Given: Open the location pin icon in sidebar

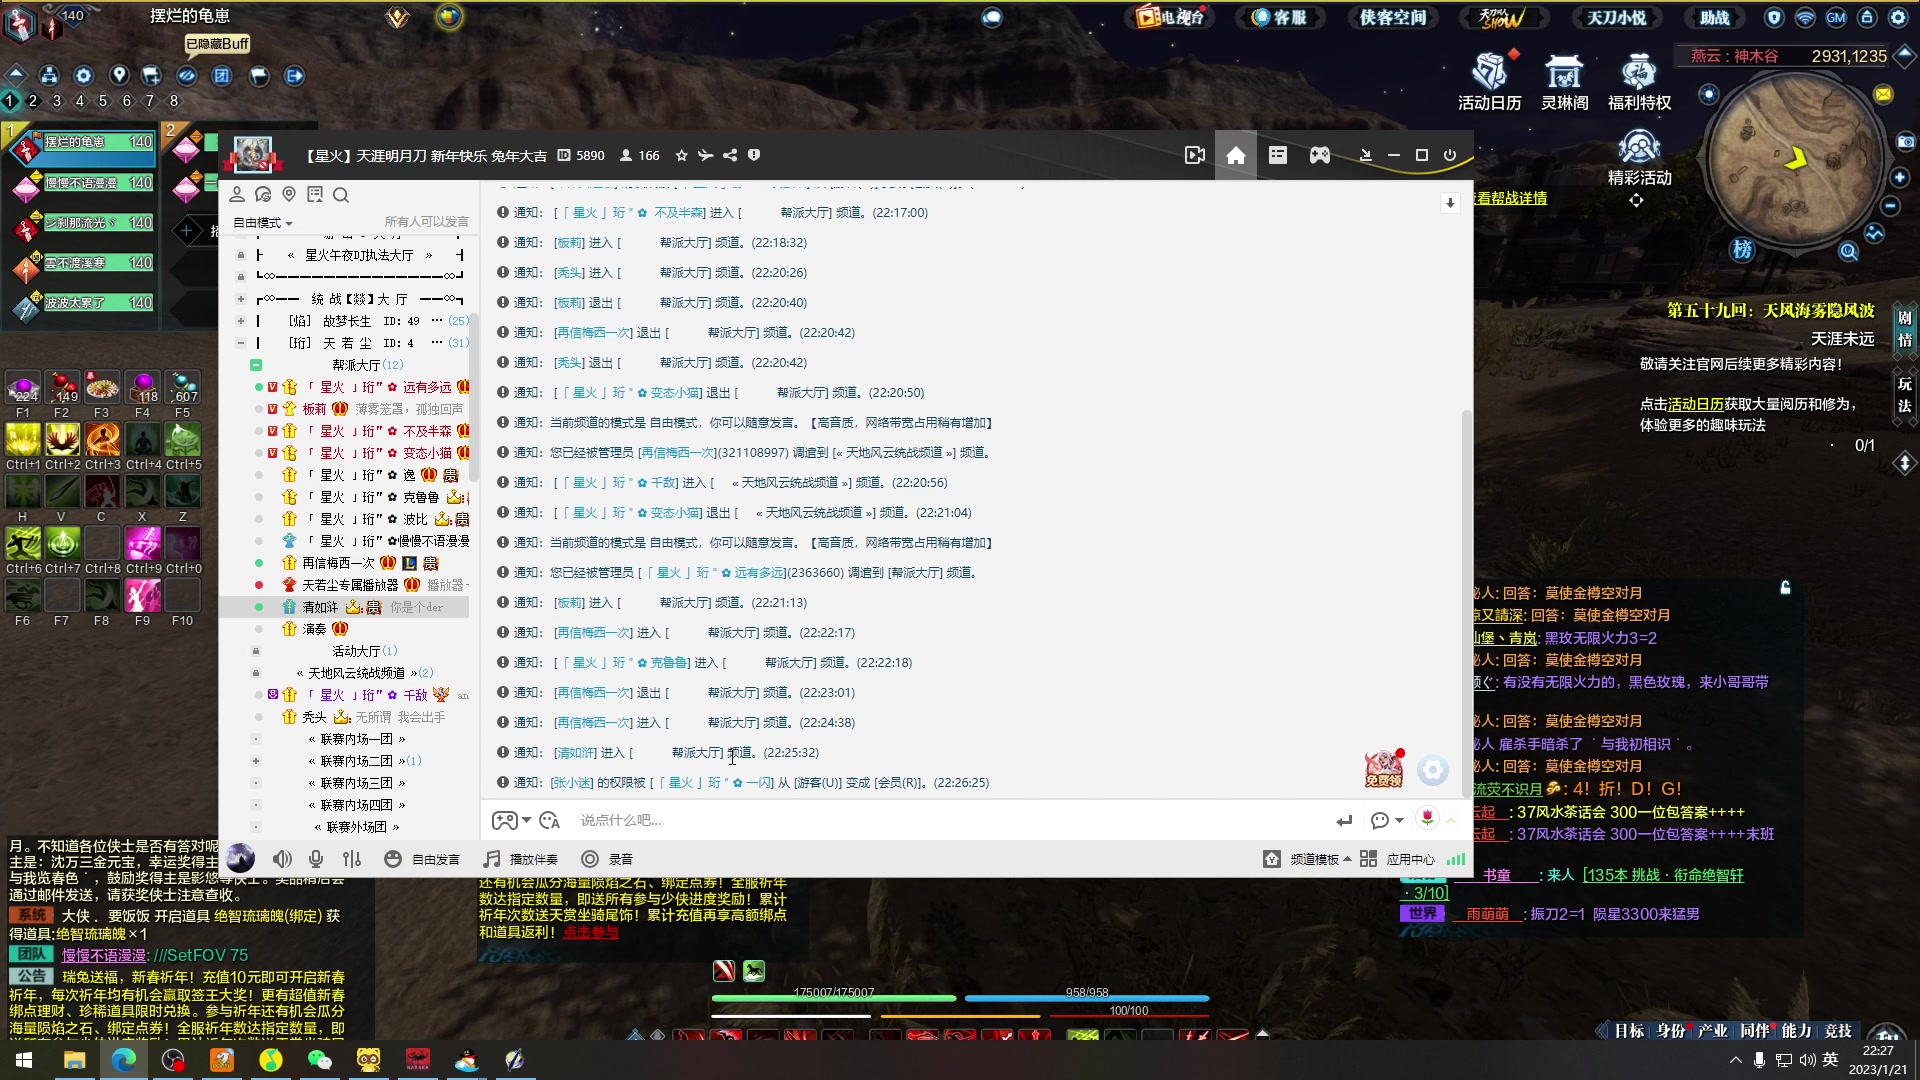Looking at the screenshot, I should pos(289,194).
